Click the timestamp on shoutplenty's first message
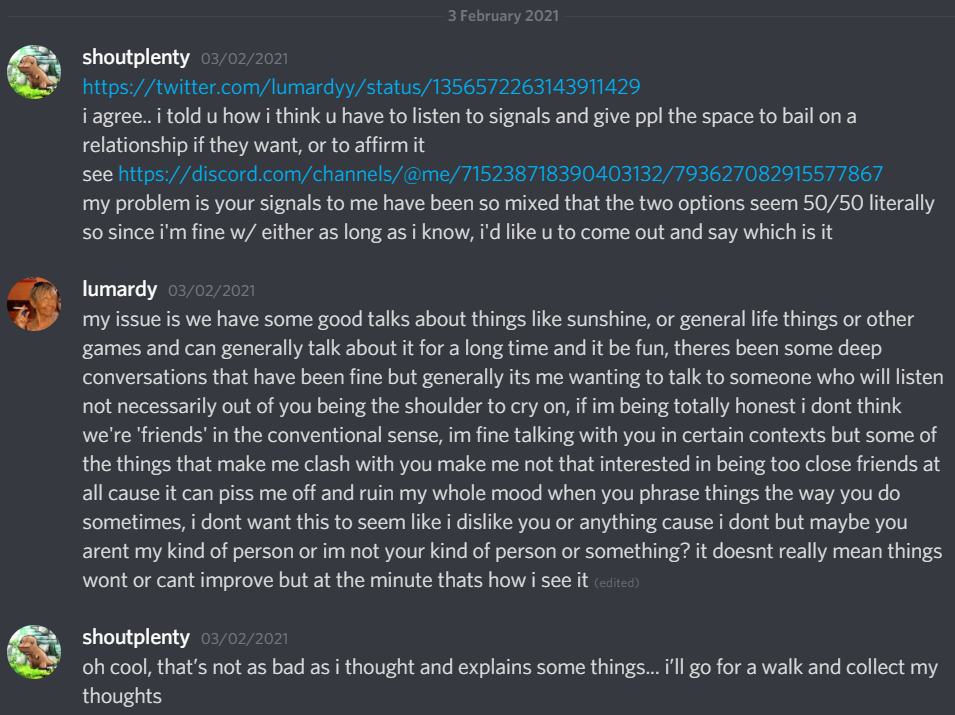The height and width of the screenshot is (715, 955). [244, 59]
